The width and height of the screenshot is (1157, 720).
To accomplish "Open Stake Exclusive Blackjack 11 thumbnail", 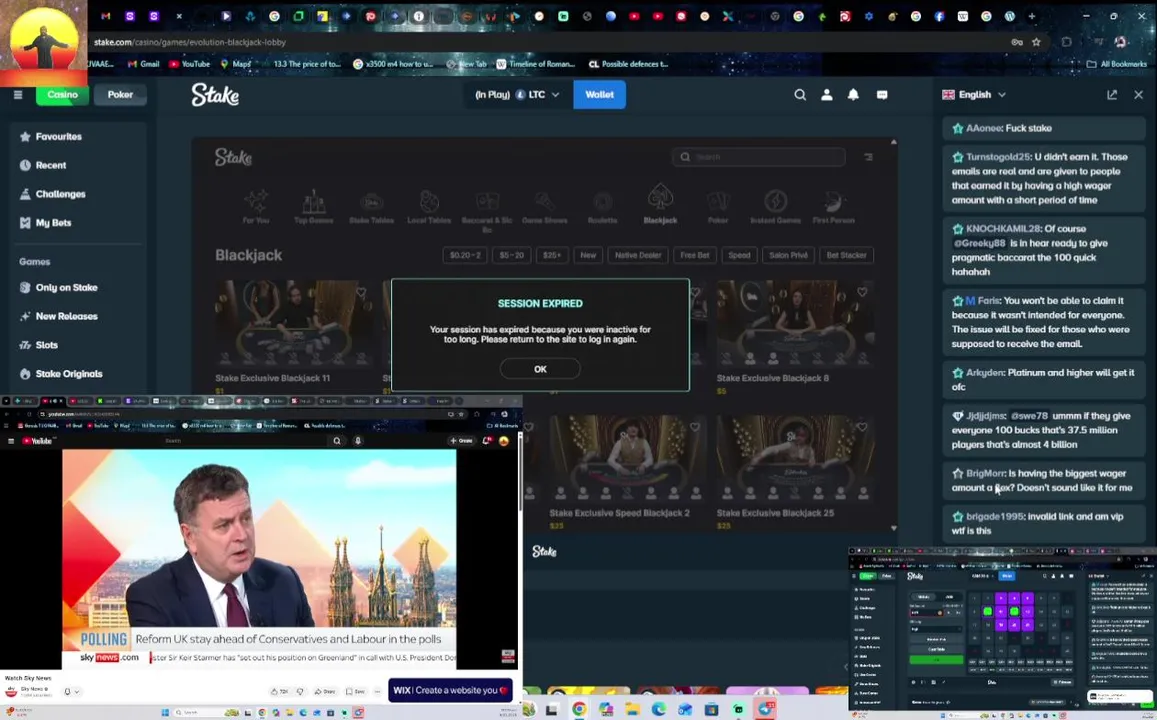I will [294, 323].
